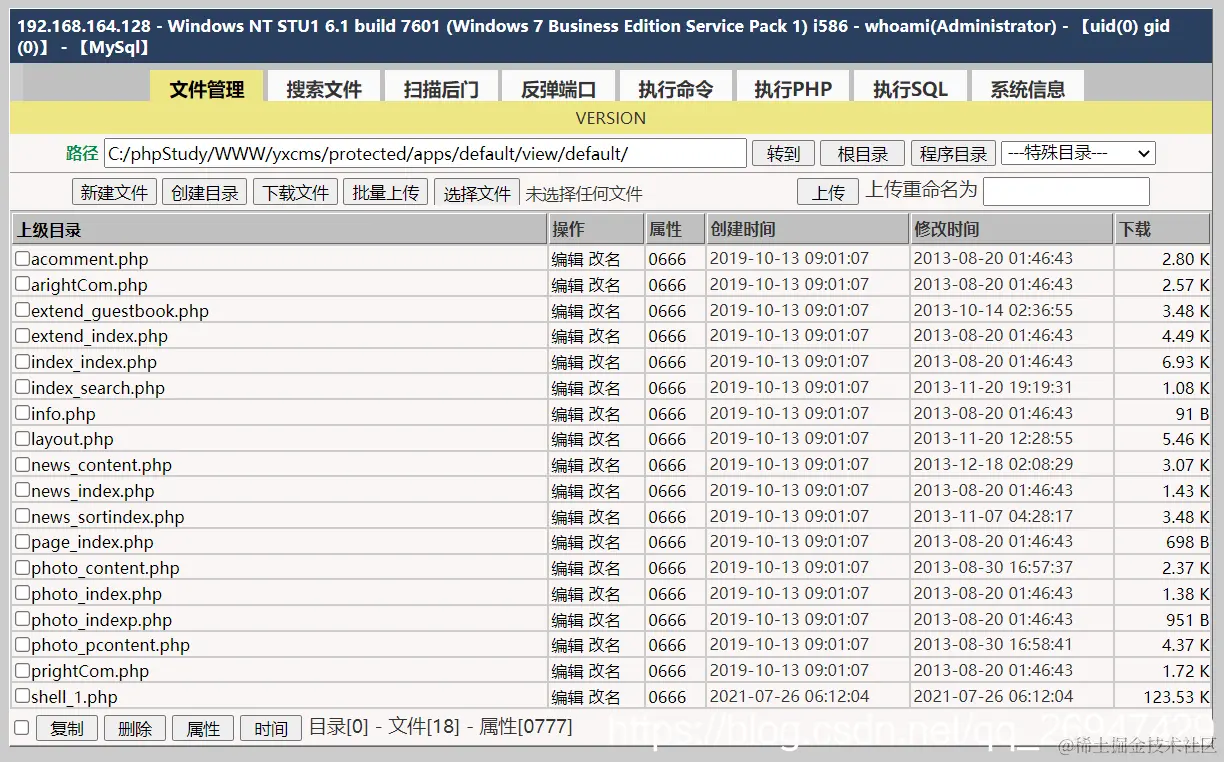Check the extend_guestbook.php checkbox

pos(22,310)
